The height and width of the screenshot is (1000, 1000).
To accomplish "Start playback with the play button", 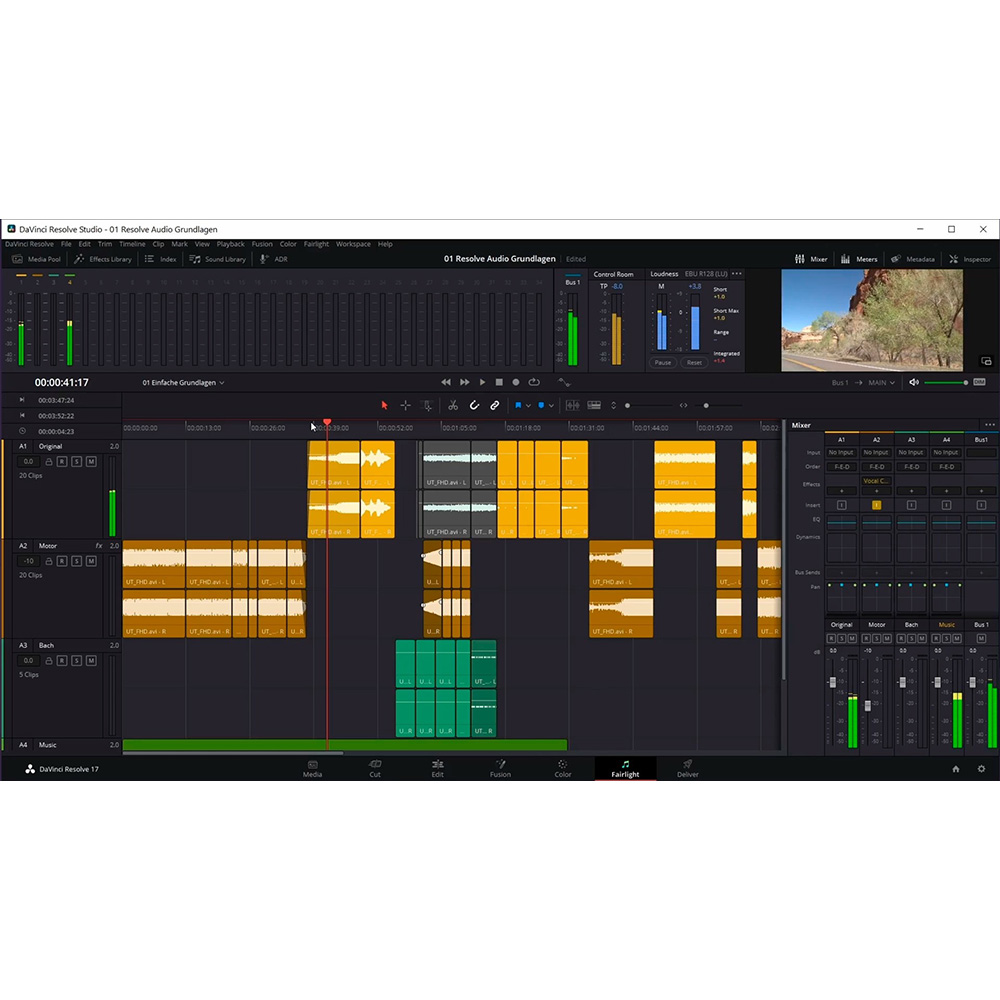I will pos(482,382).
